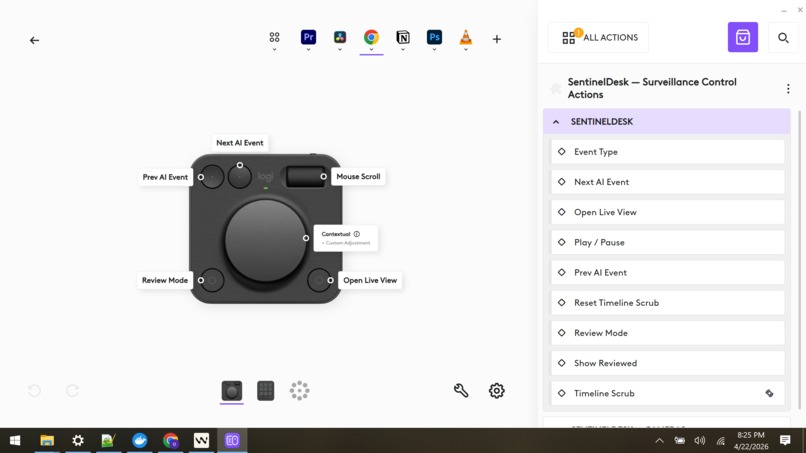Show info for the Contextual dial
Screen dimensions: 806x453
(357, 234)
